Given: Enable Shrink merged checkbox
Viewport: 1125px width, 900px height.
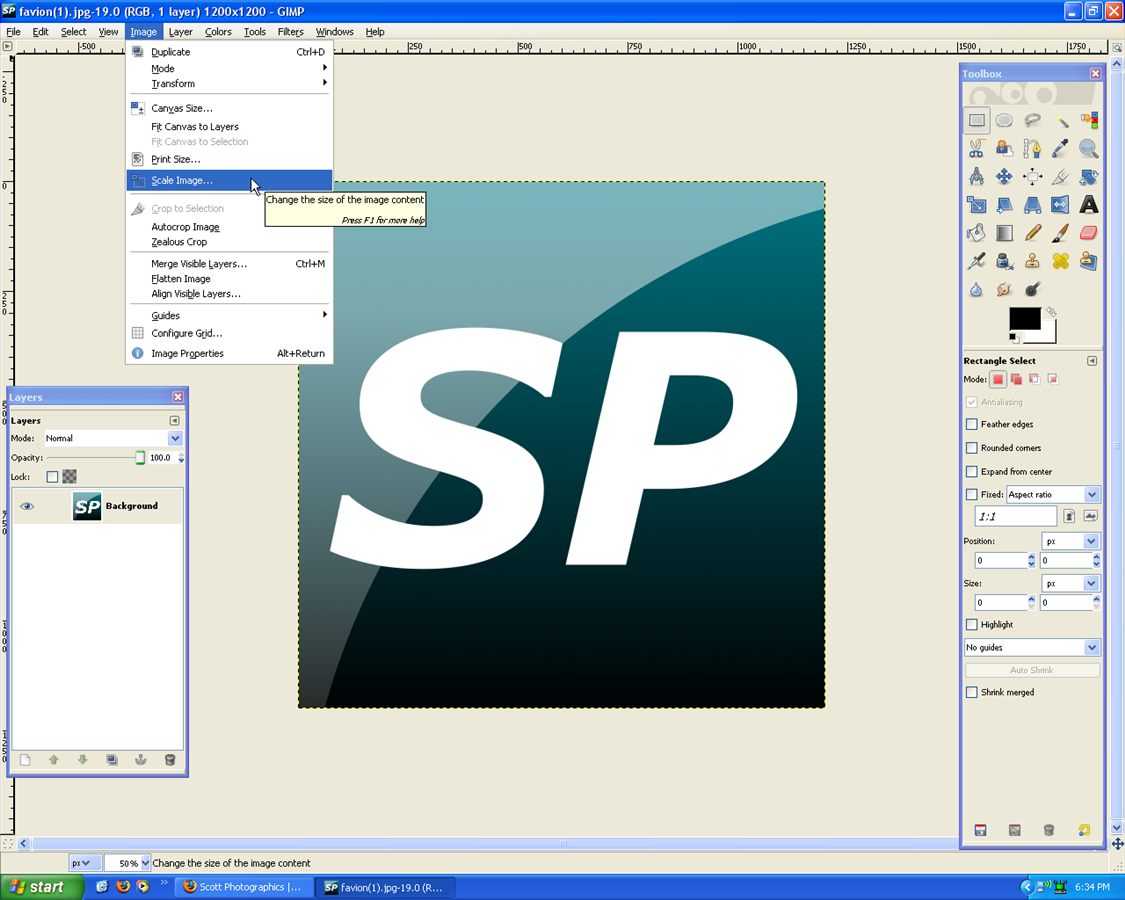Looking at the screenshot, I should coord(971,693).
